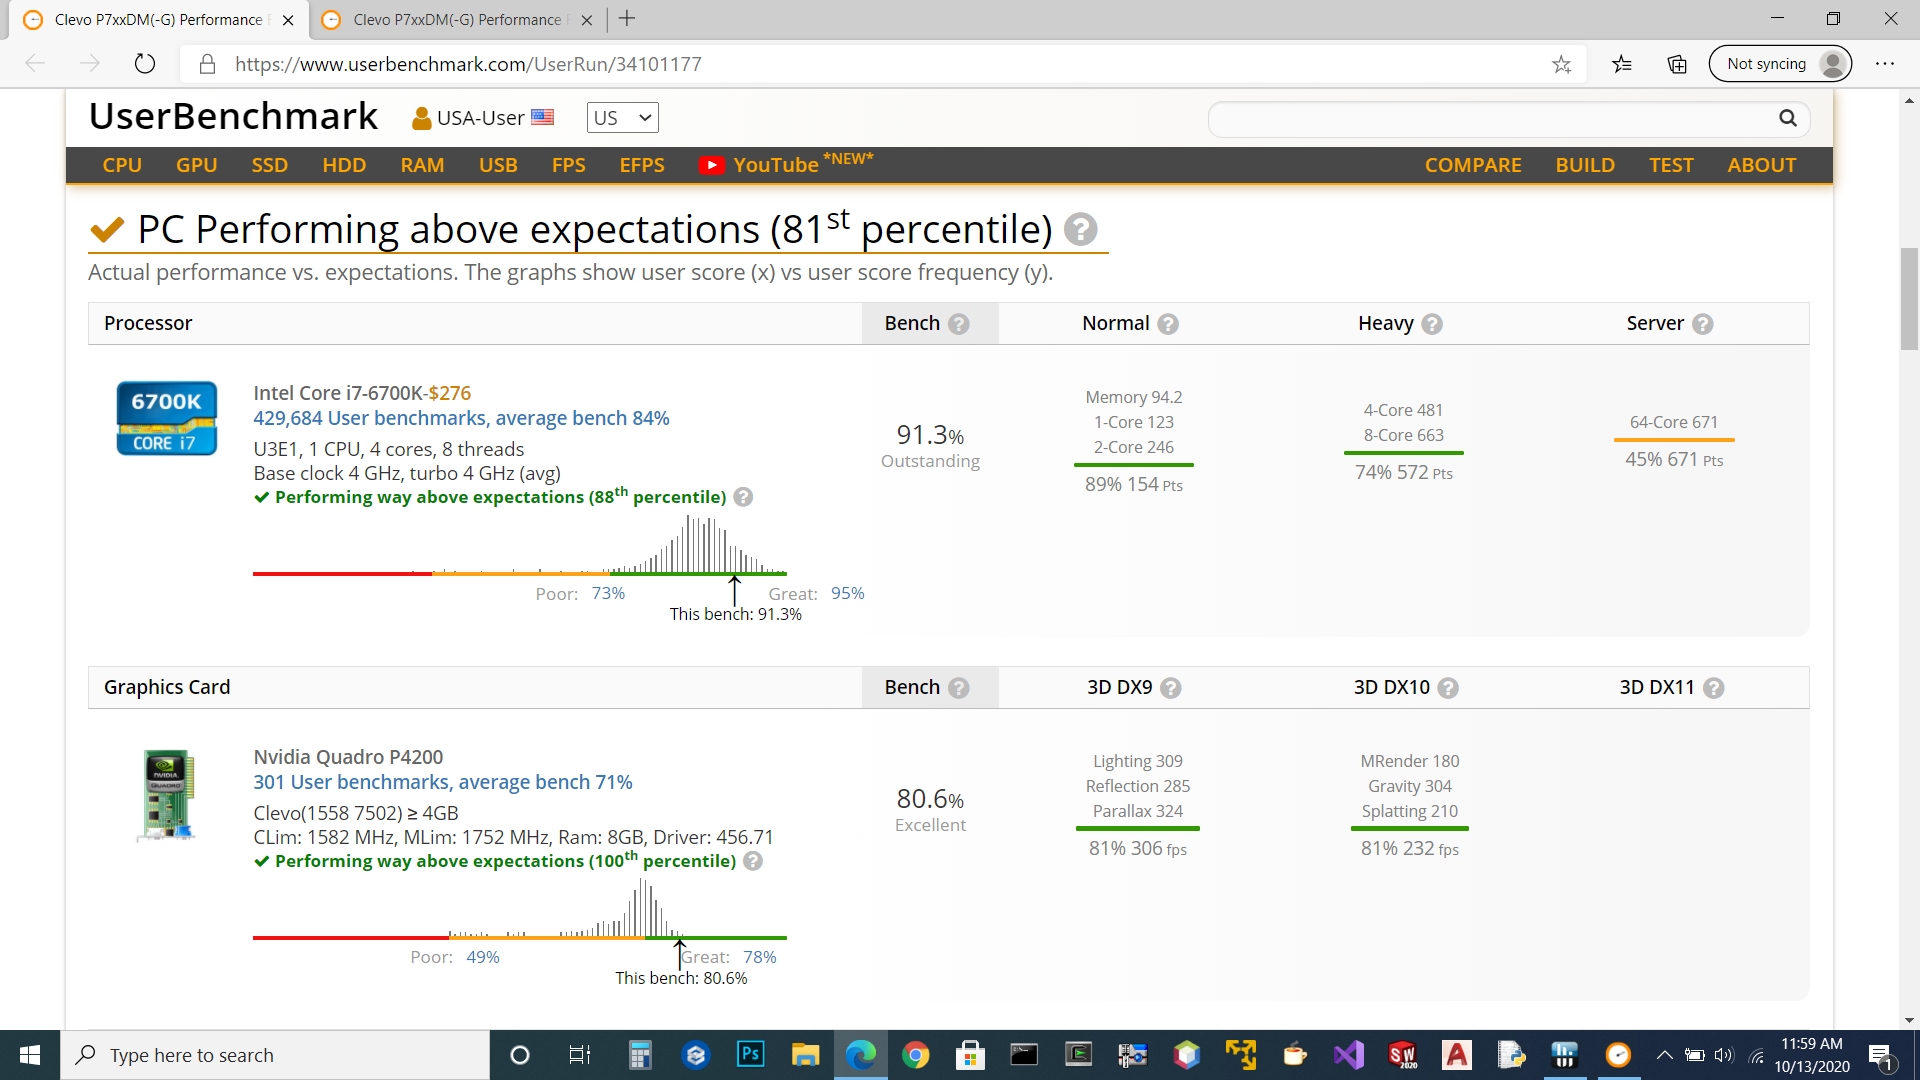Screen dimensions: 1920x1080
Task: Open the YouTube NEW link
Action: click(786, 164)
